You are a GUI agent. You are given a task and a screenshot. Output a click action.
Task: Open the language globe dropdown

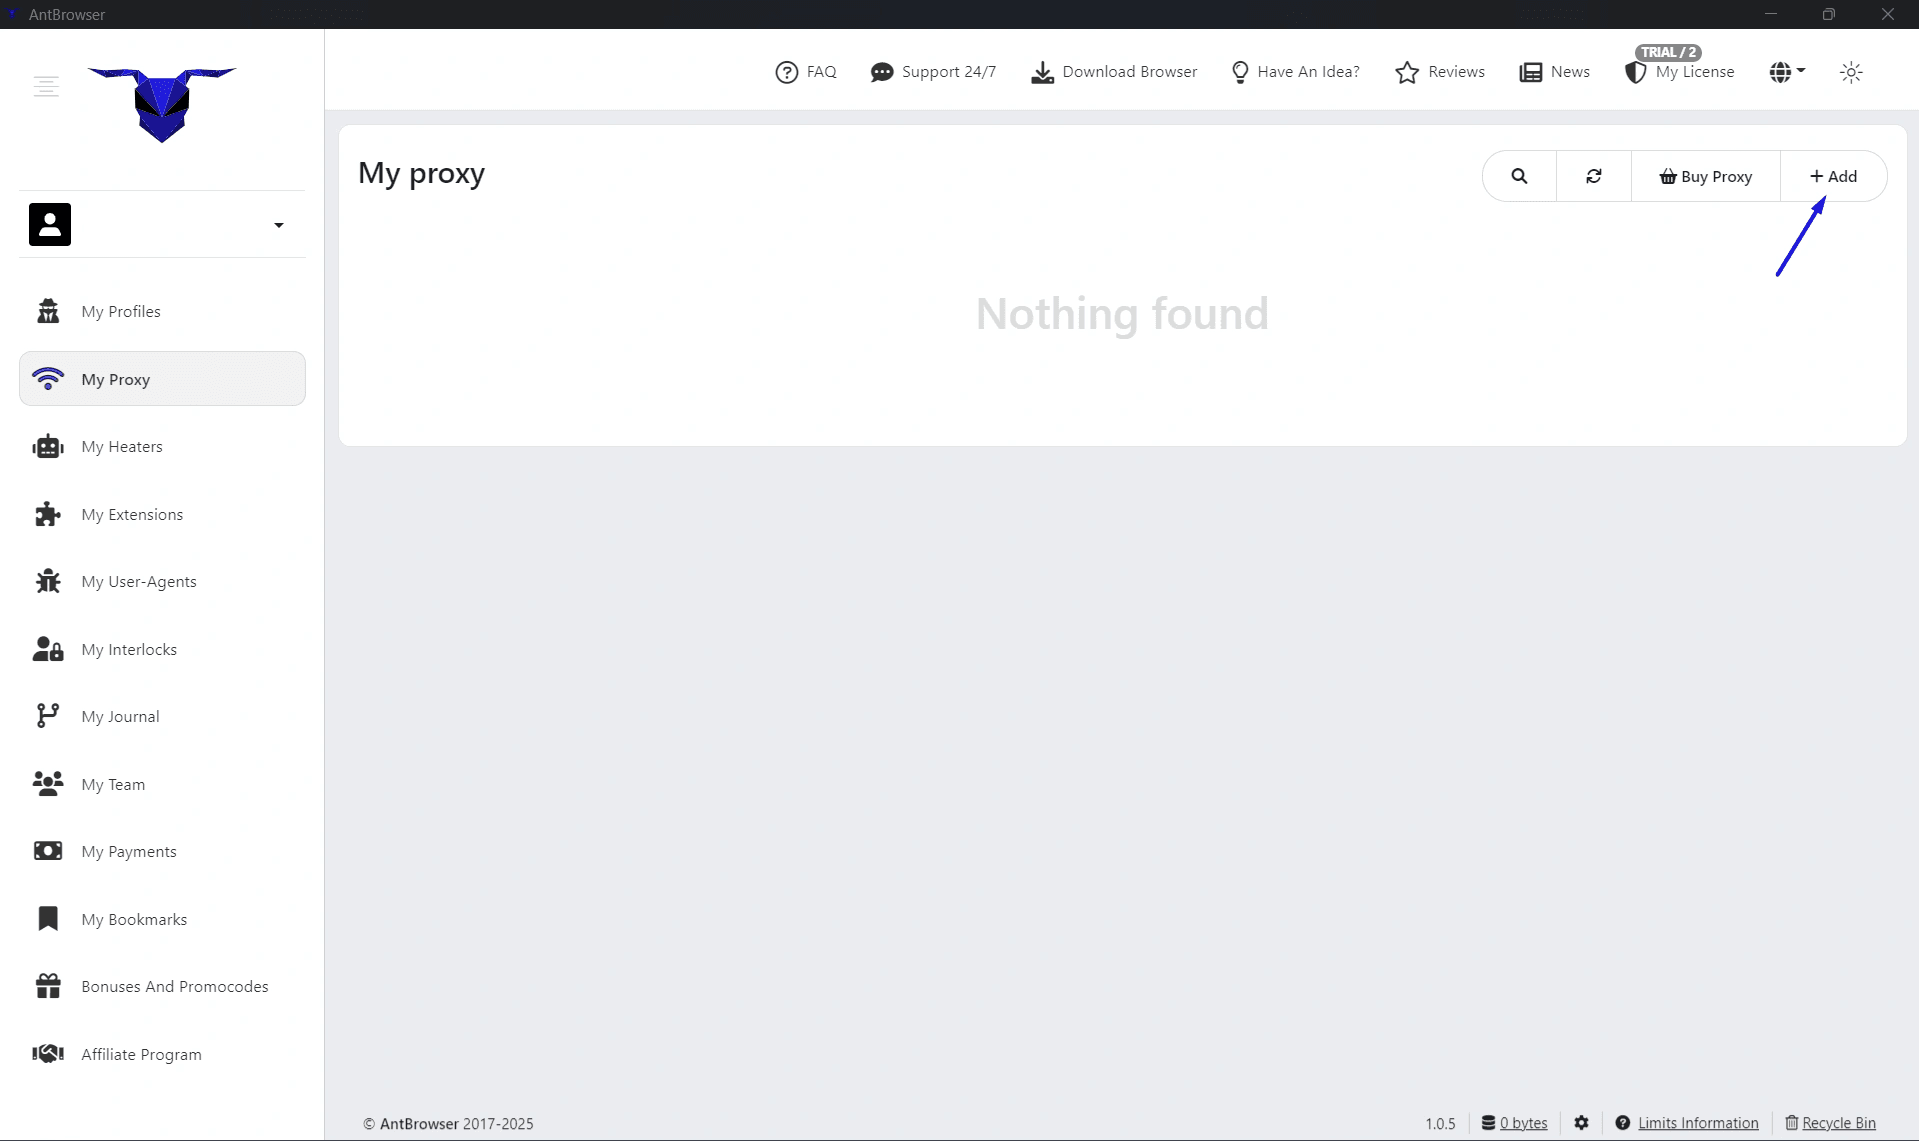[1787, 72]
